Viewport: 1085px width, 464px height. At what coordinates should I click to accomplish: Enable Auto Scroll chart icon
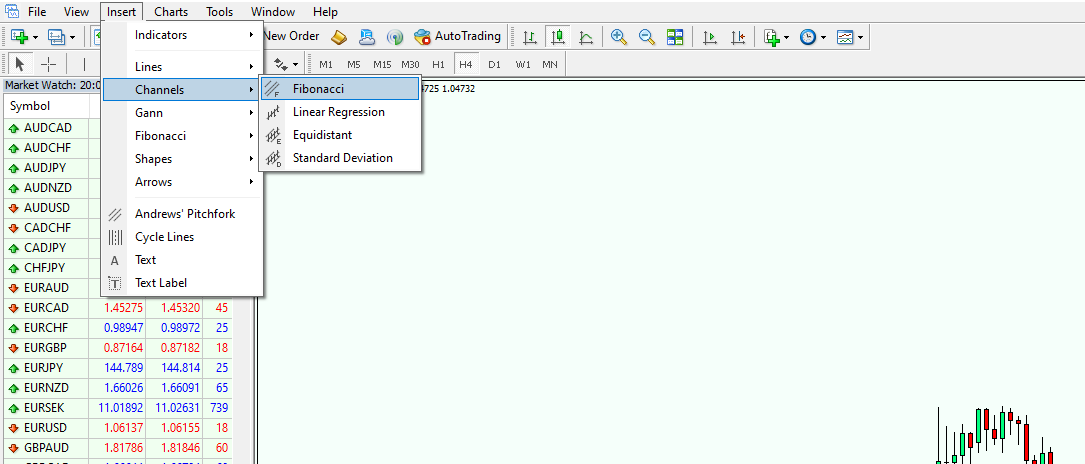tap(710, 37)
